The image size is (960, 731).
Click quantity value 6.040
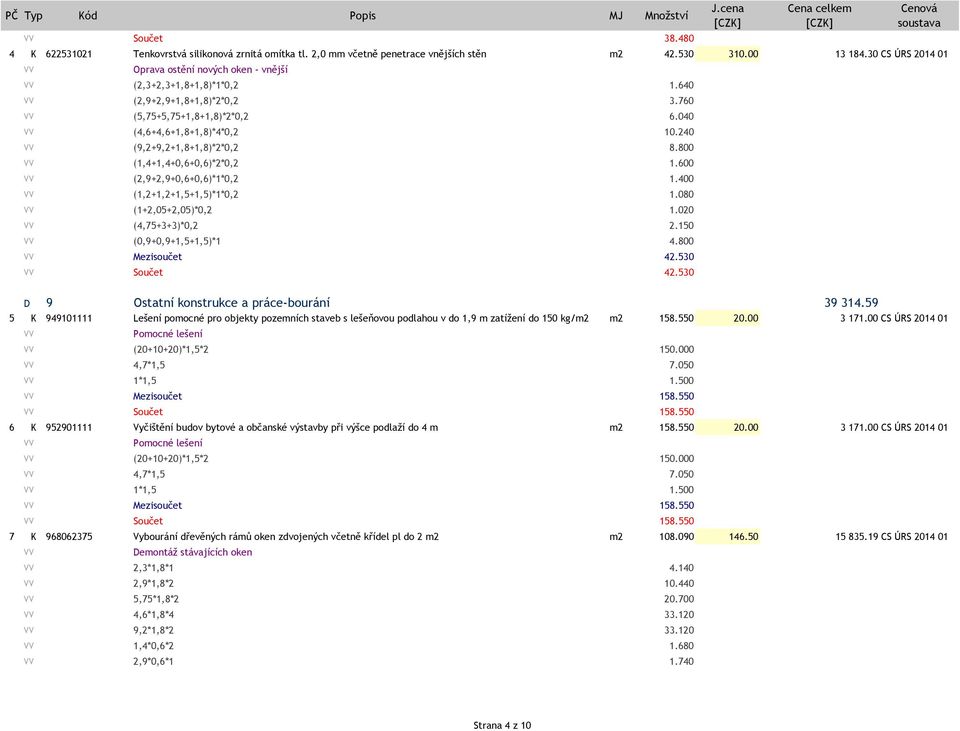(681, 116)
